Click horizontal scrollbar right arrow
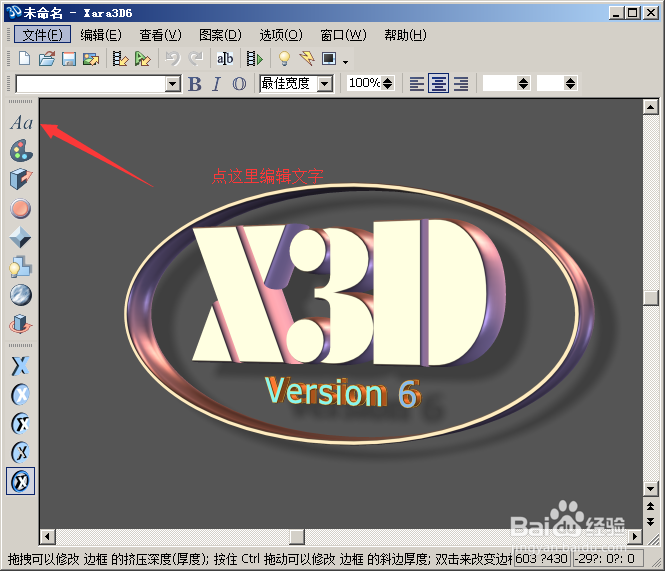This screenshot has width=665, height=571. click(634, 537)
